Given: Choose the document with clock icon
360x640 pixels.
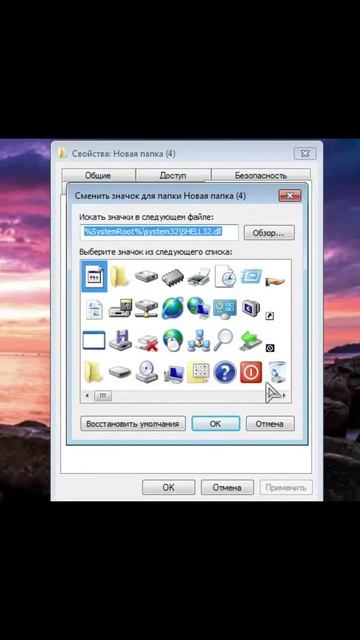Looking at the screenshot, I should (225, 277).
